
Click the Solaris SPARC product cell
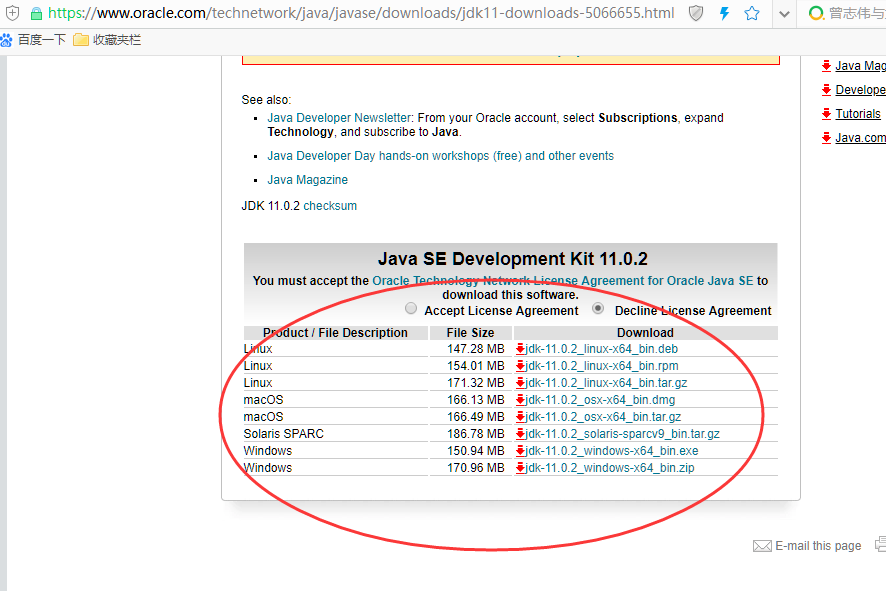click(x=336, y=434)
